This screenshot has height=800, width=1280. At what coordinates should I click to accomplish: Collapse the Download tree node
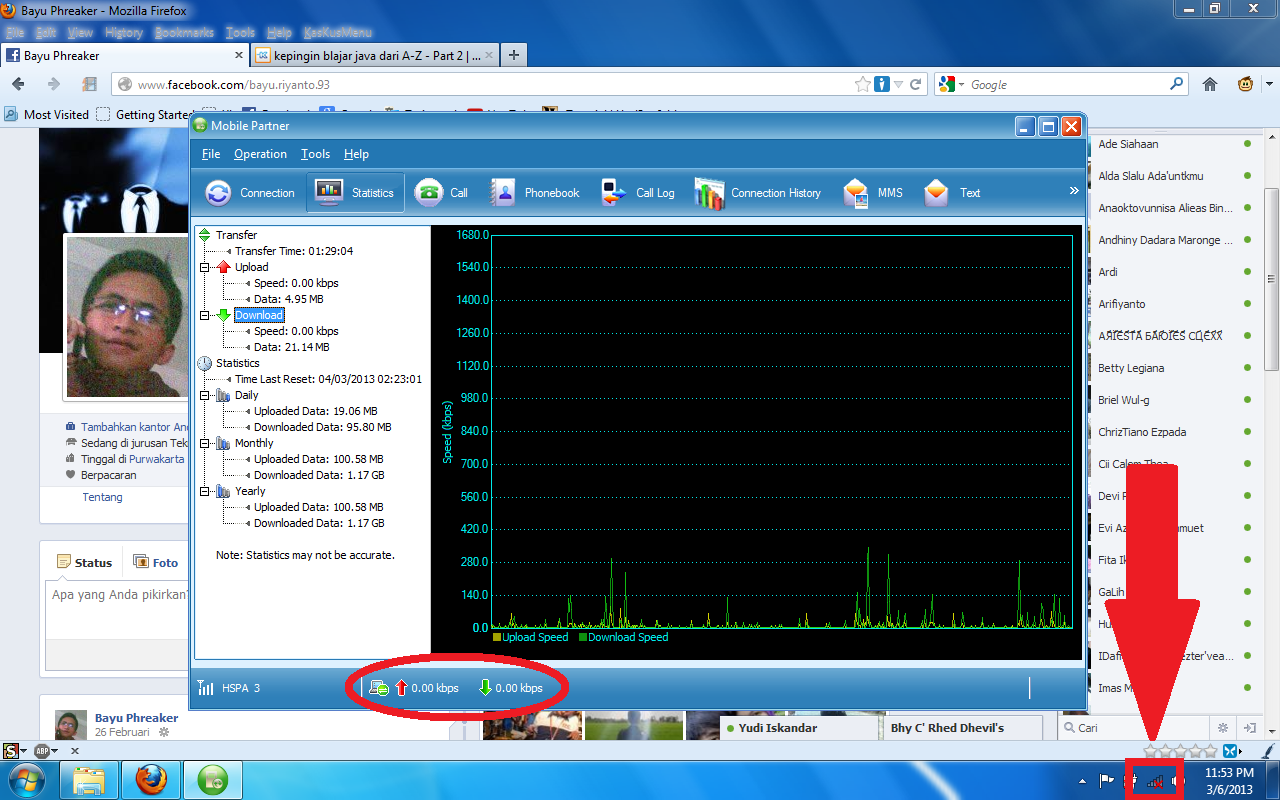[205, 315]
